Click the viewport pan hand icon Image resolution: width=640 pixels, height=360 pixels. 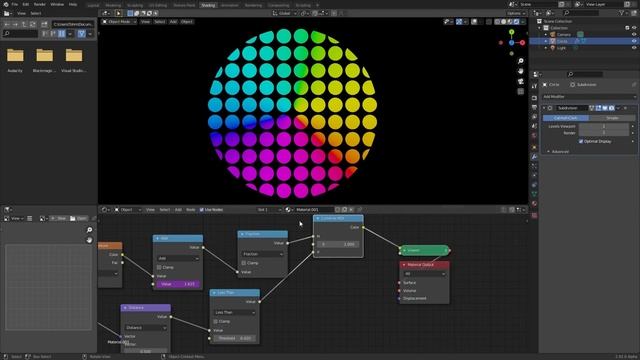[521, 71]
